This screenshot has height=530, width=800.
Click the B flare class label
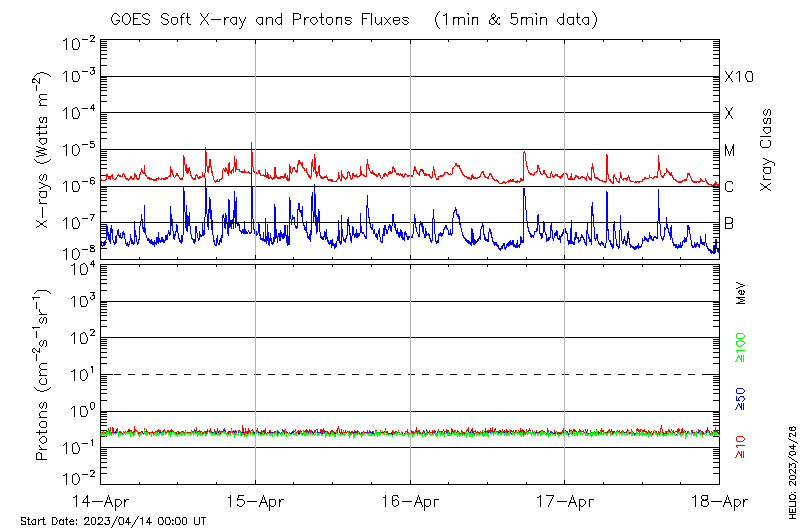point(729,223)
